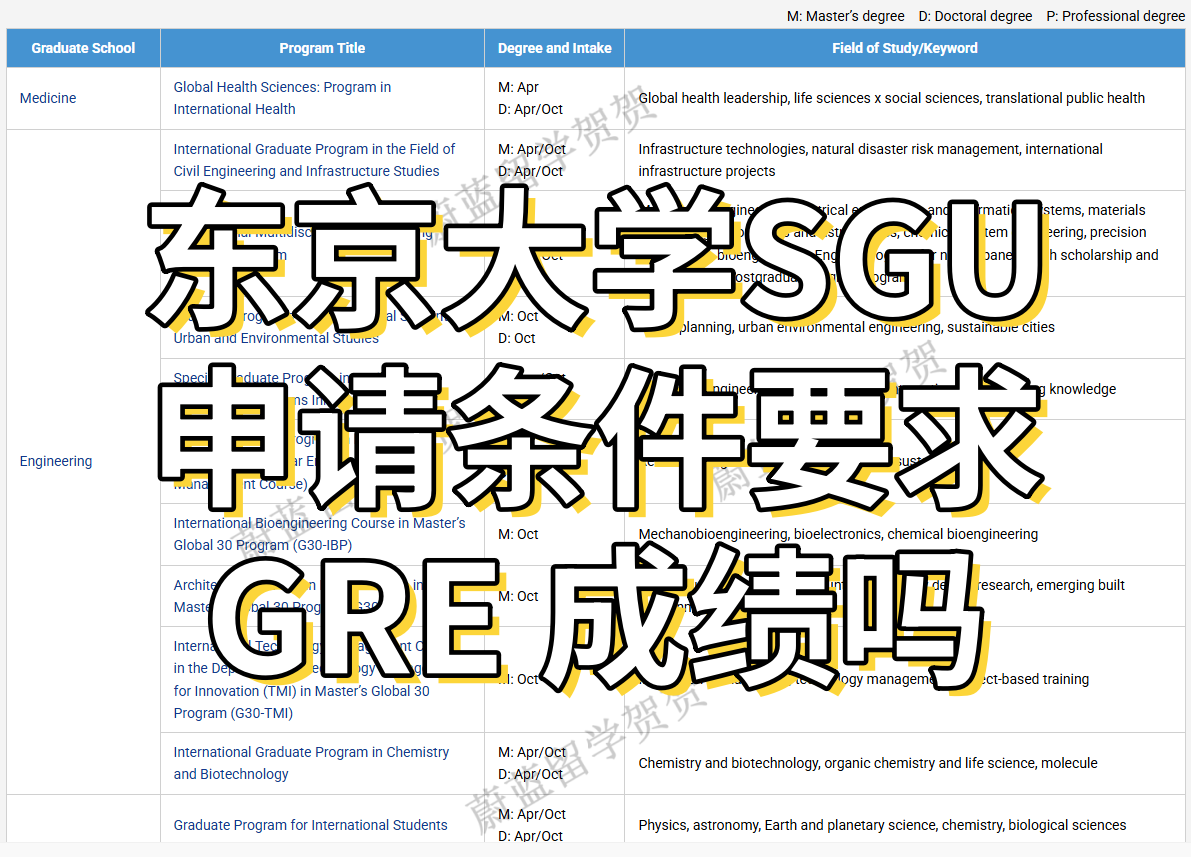Select the 'M: Master's degree' legend text
This screenshot has width=1191, height=857.
(845, 16)
